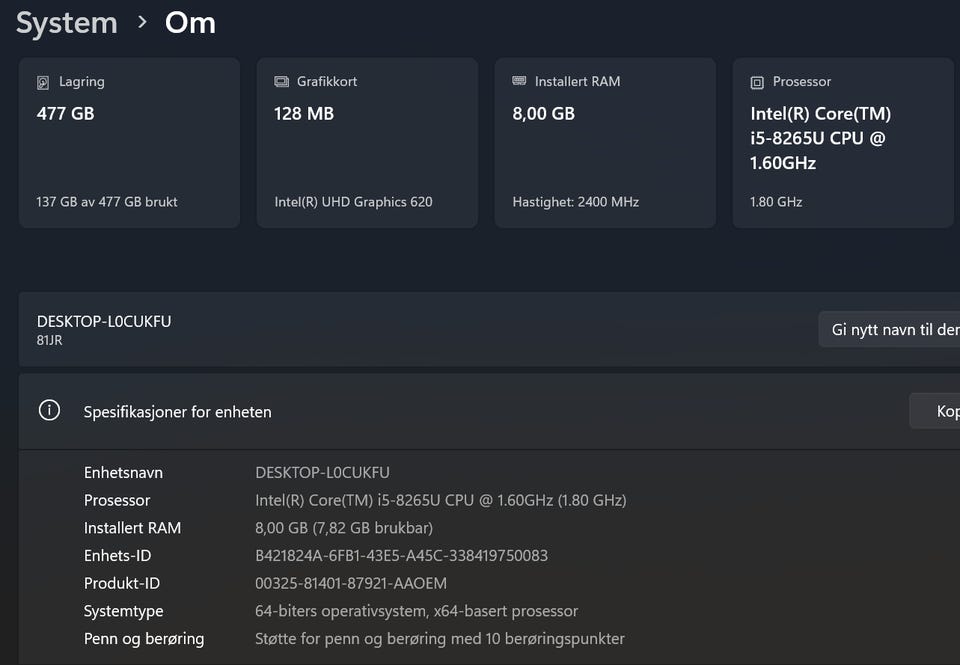Click the Prosessor chip icon
Viewport: 960px width, 665px height.
coord(757,82)
